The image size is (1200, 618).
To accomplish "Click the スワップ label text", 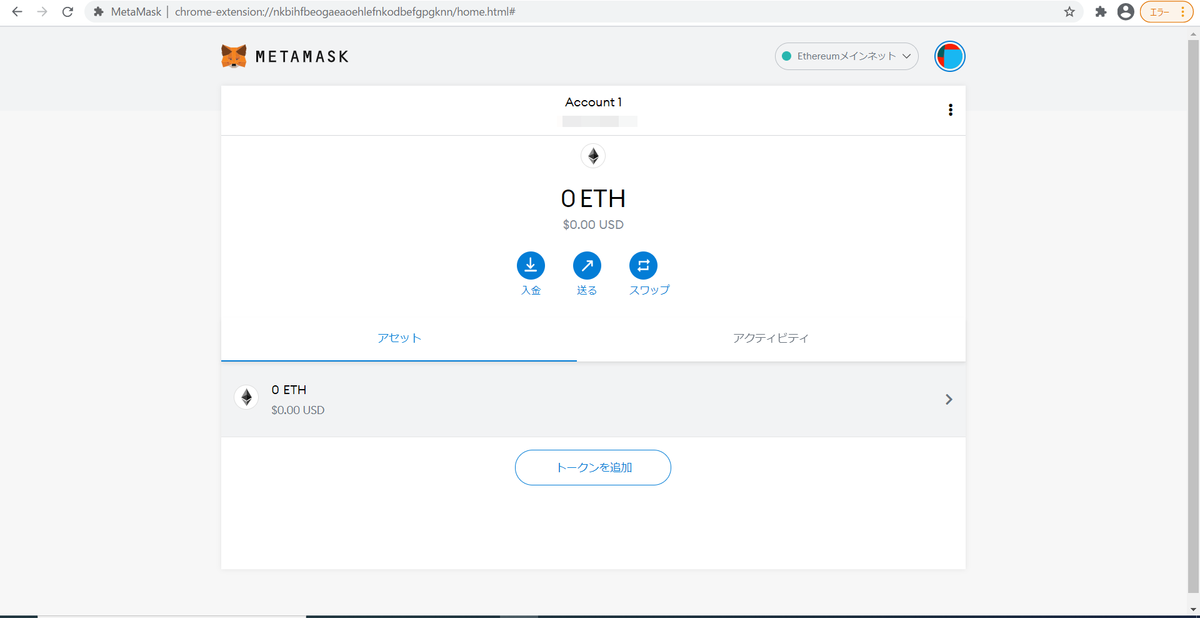I will pyautogui.click(x=649, y=290).
